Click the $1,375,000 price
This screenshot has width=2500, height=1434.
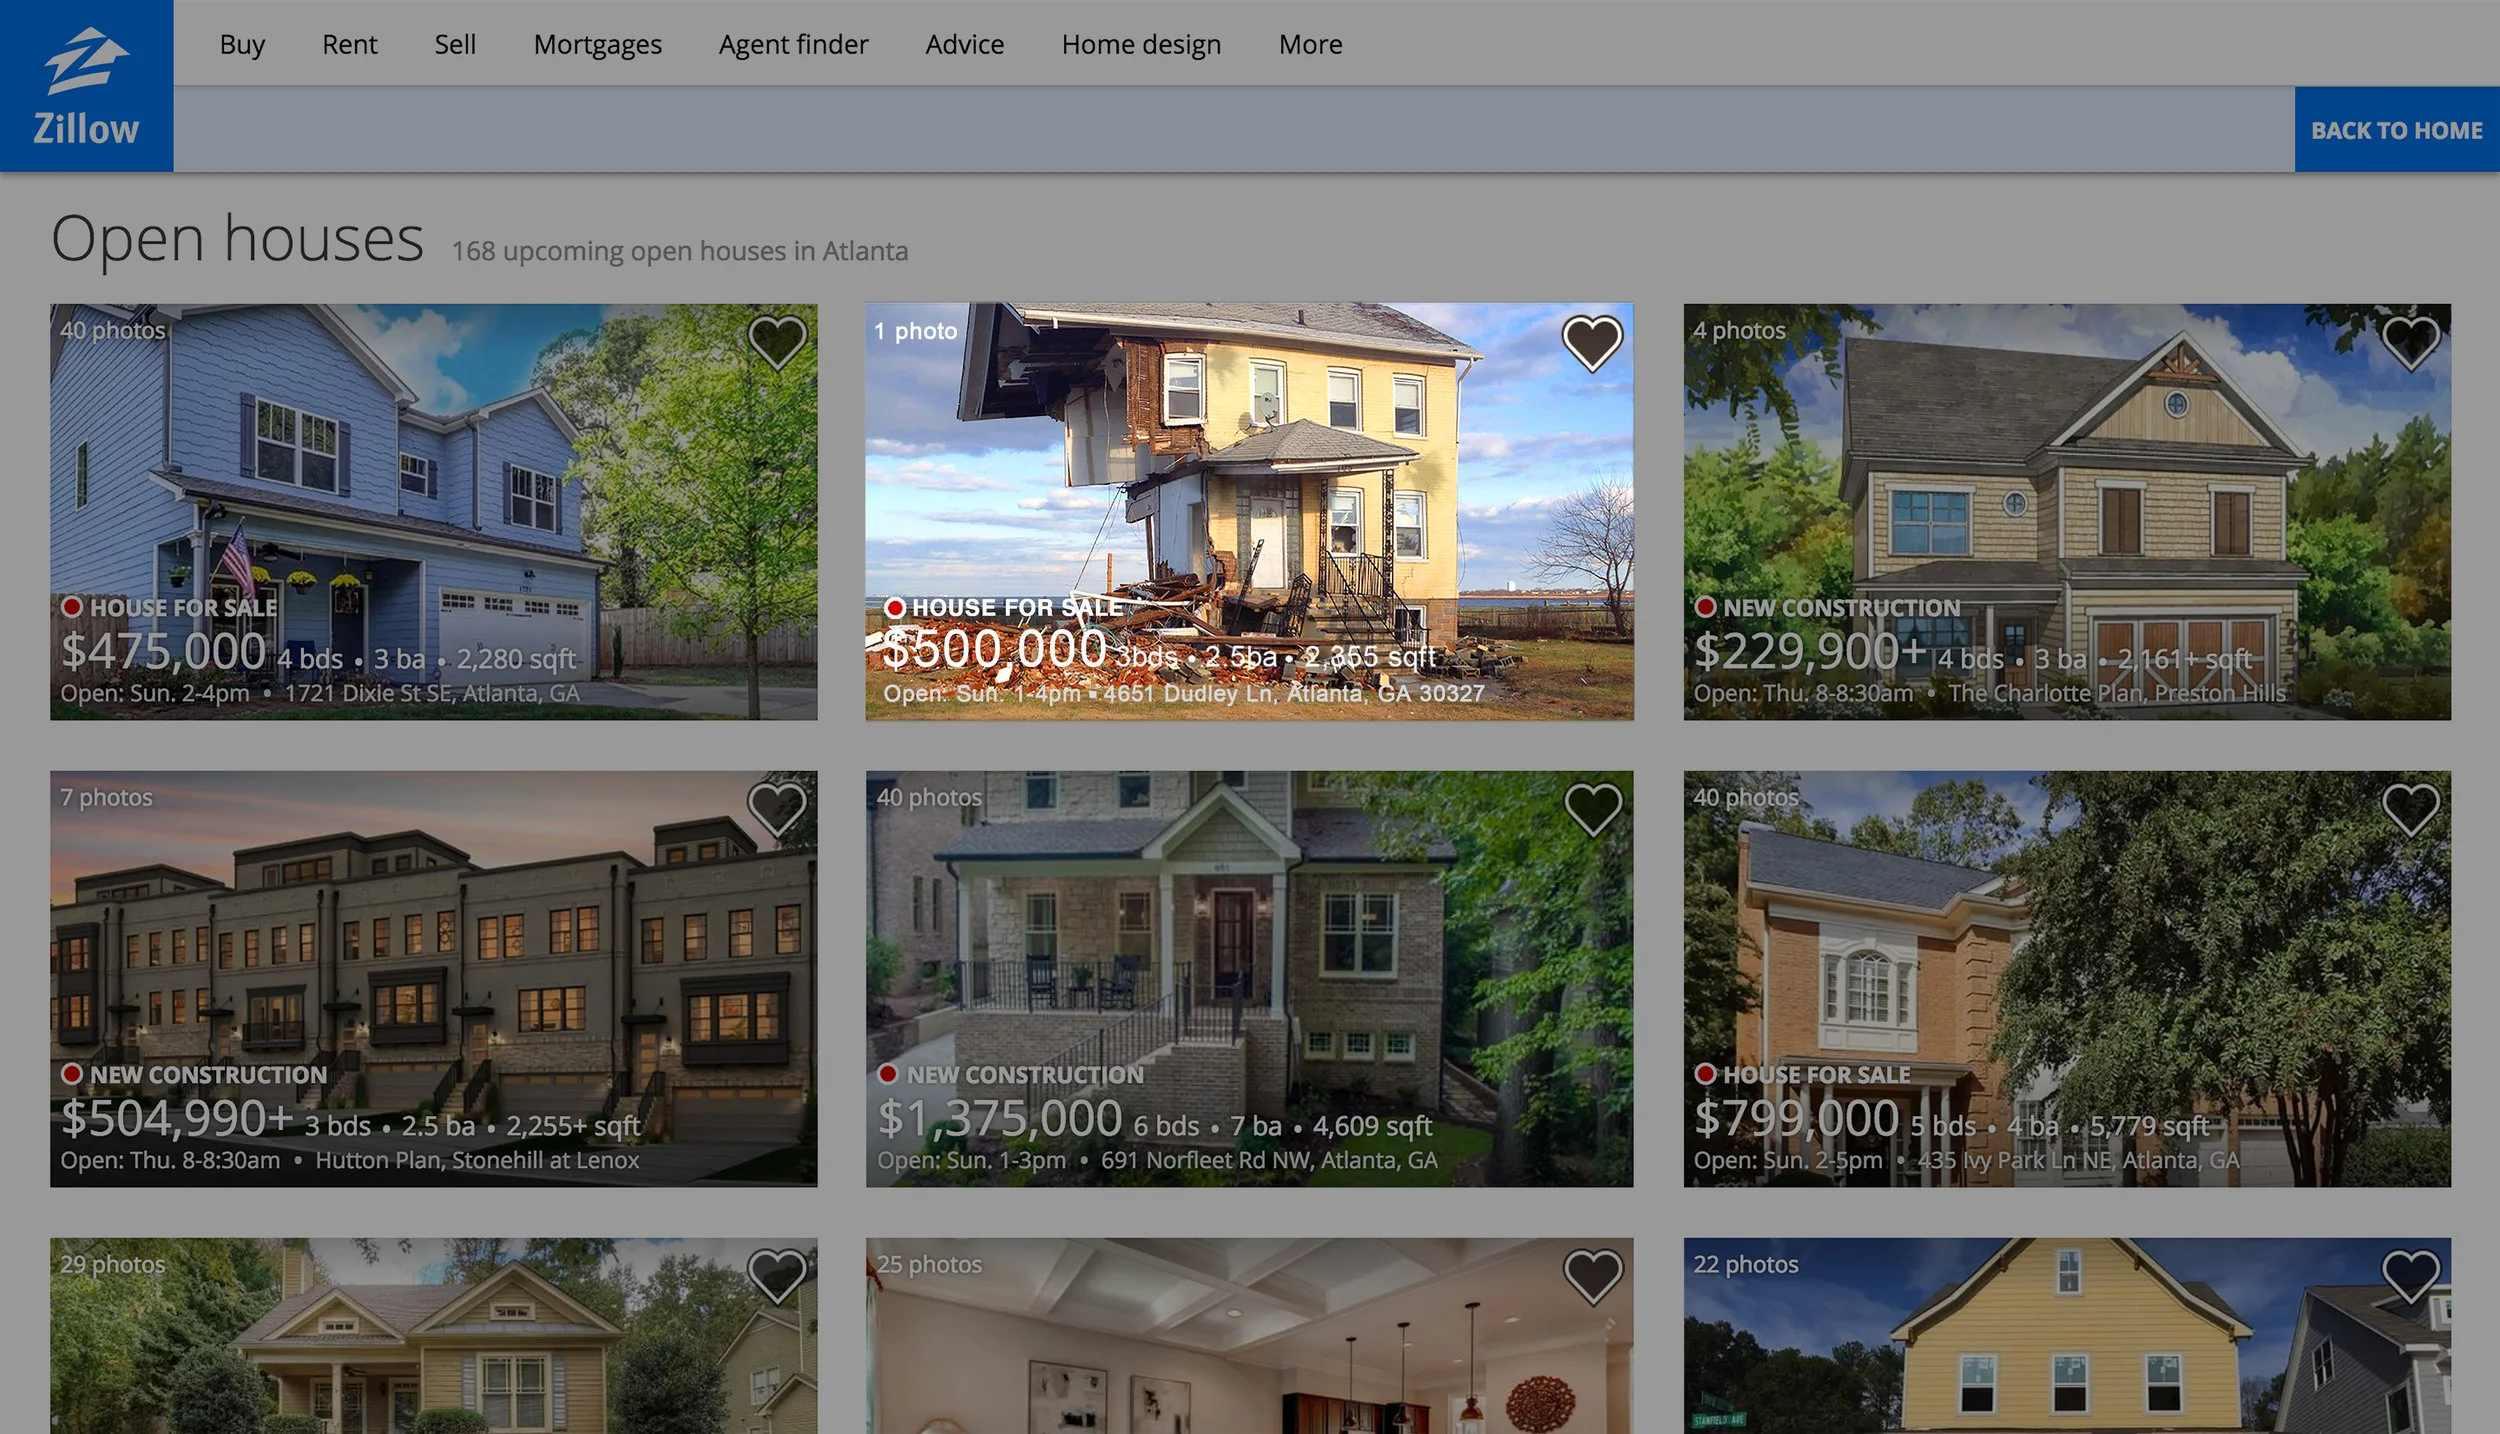point(999,1118)
